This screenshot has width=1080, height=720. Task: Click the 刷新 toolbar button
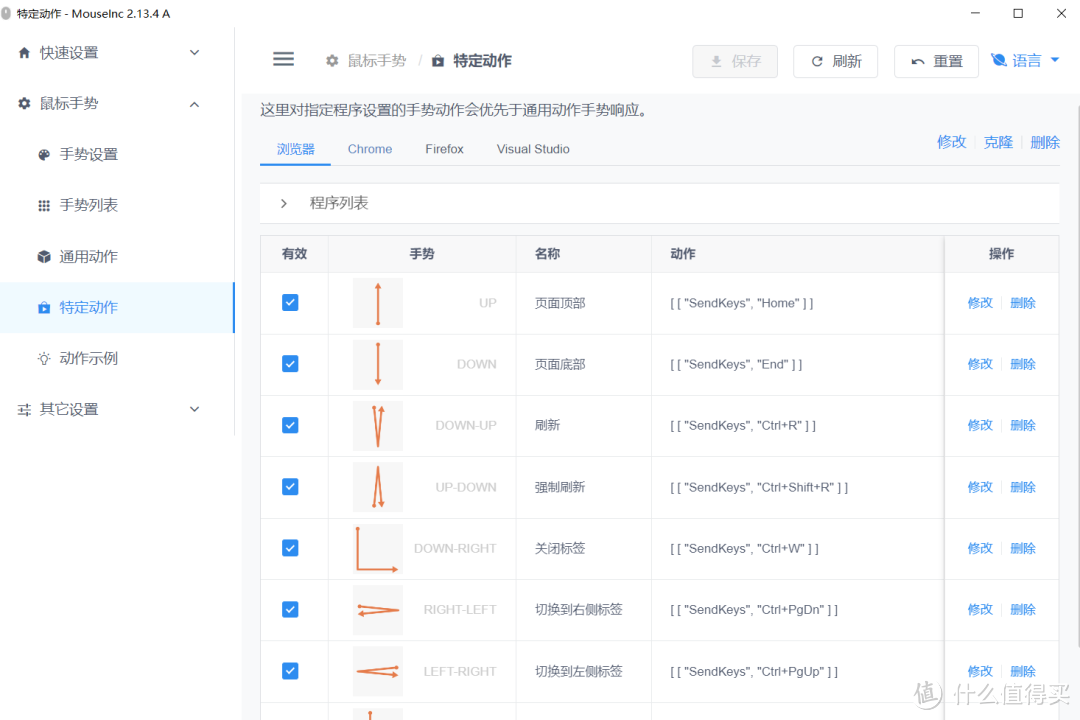click(835, 61)
